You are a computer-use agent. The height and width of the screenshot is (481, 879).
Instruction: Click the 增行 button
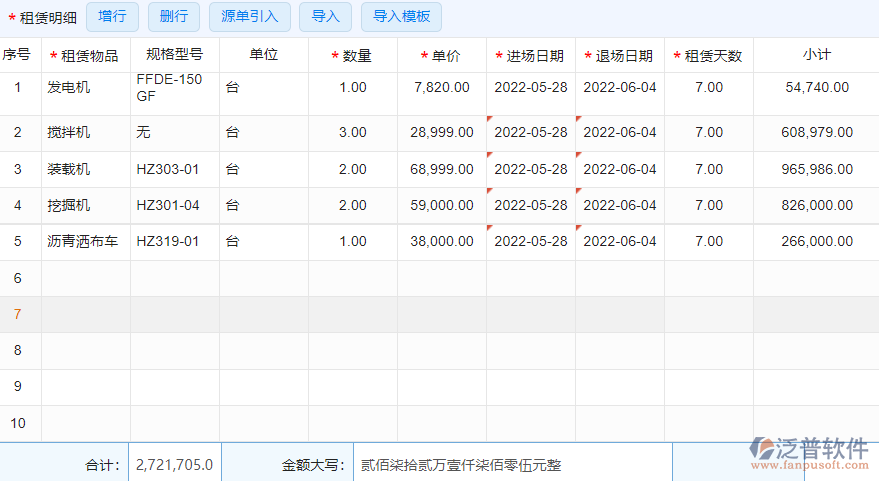point(112,17)
